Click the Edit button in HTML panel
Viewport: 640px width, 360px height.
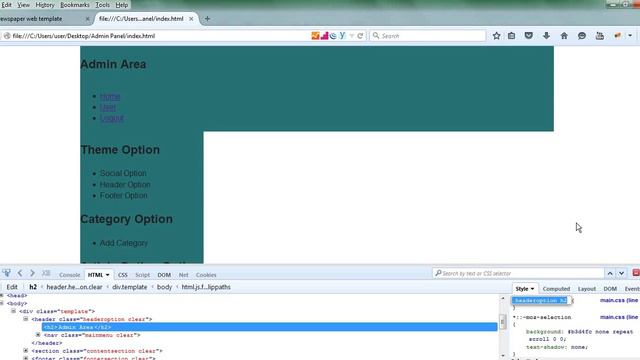12,287
